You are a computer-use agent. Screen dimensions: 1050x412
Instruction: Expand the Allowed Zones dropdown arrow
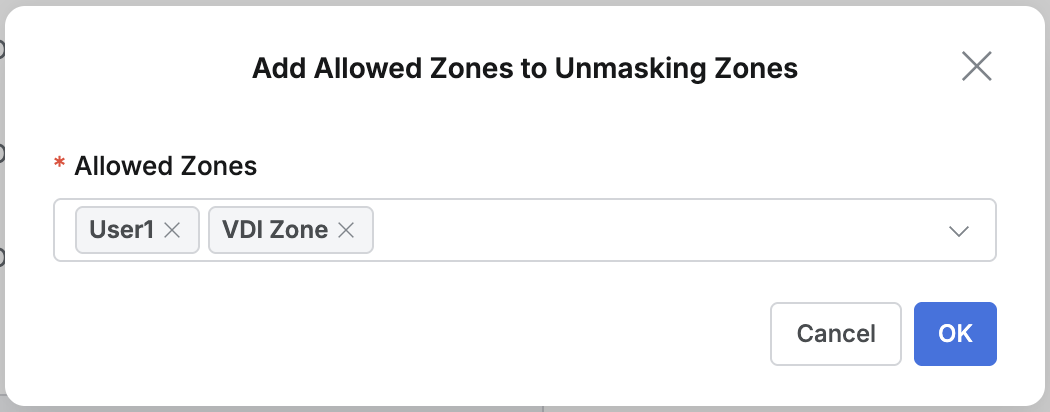[959, 231]
